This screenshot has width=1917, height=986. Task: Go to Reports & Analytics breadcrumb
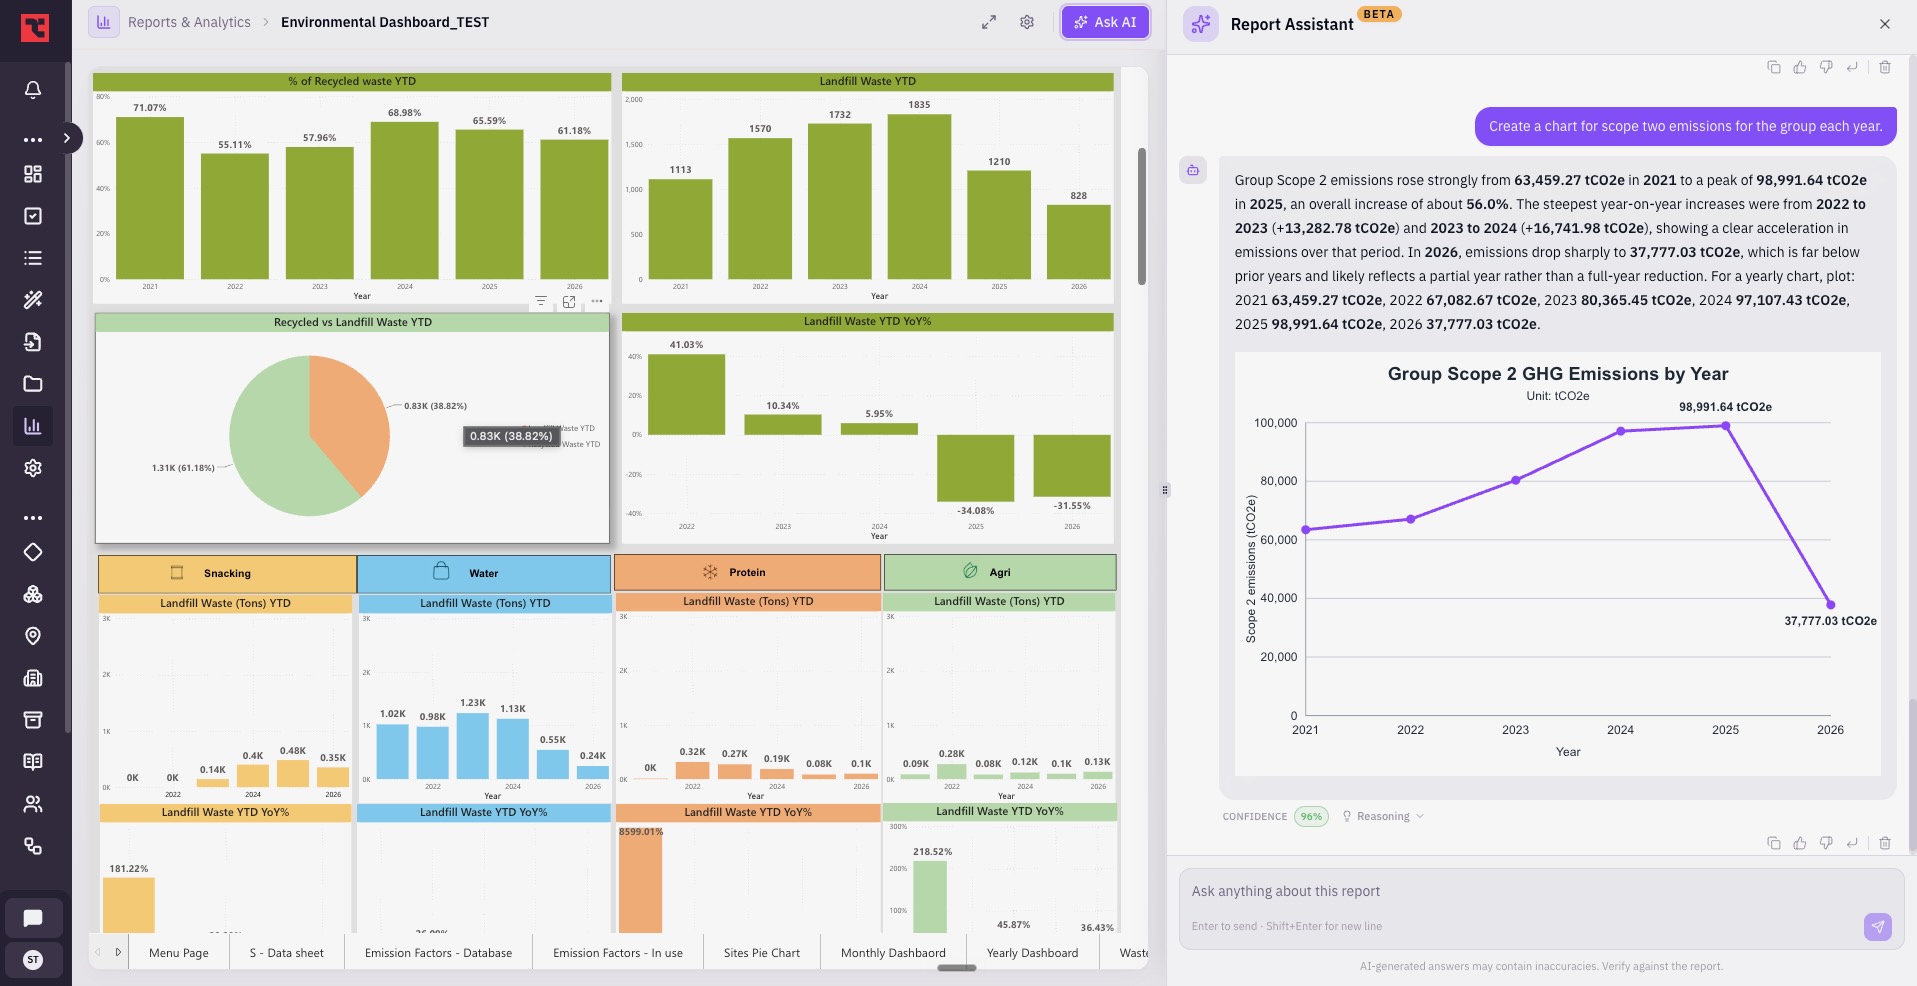click(x=189, y=22)
